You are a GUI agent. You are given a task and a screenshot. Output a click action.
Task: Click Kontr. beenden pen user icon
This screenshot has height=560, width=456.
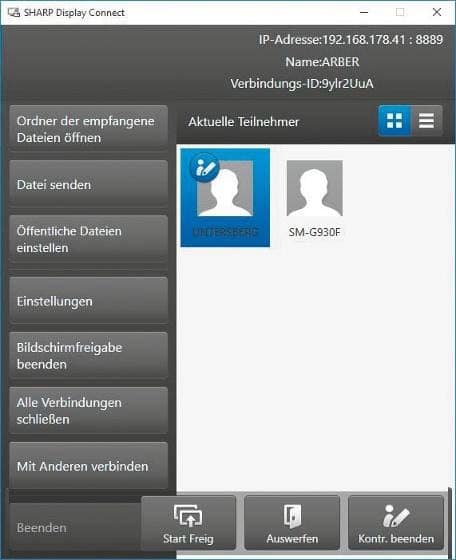point(396,516)
